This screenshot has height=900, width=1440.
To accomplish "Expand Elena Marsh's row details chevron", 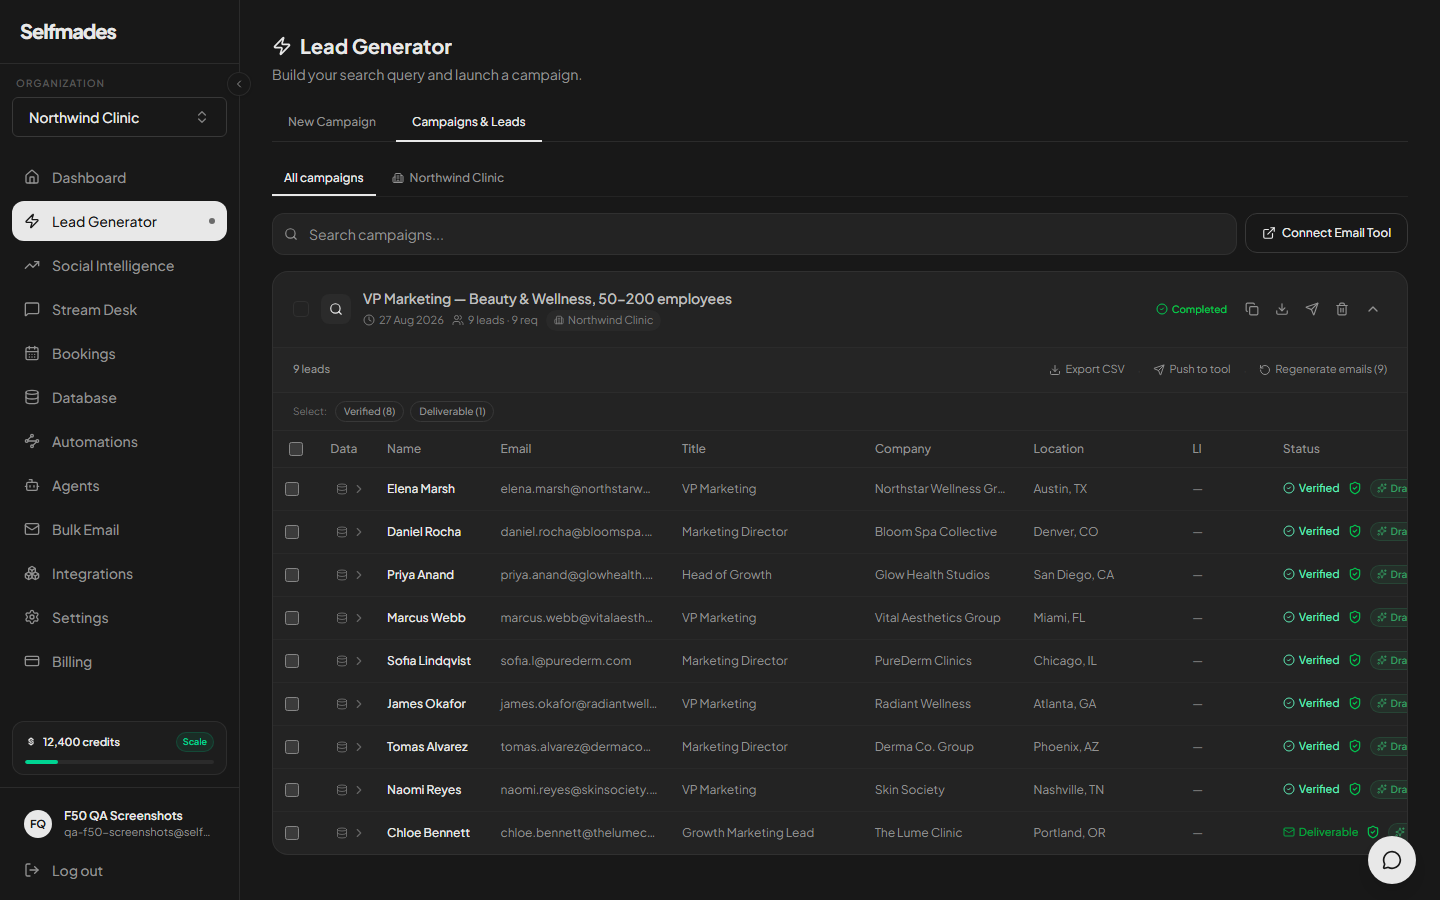I will (359, 489).
